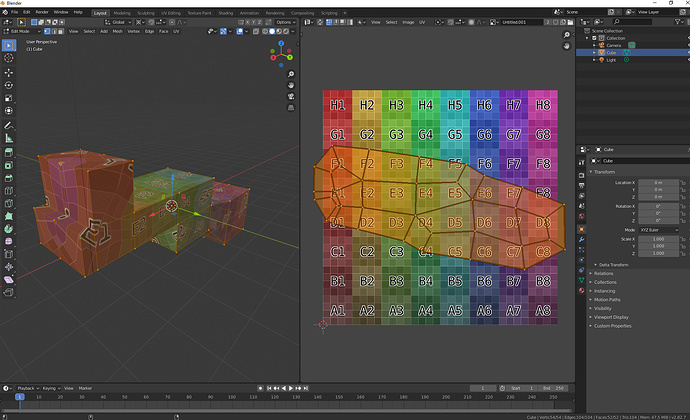This screenshot has width=690, height=420.
Task: Switch to the Sculpting workspace tab
Action: (146, 13)
